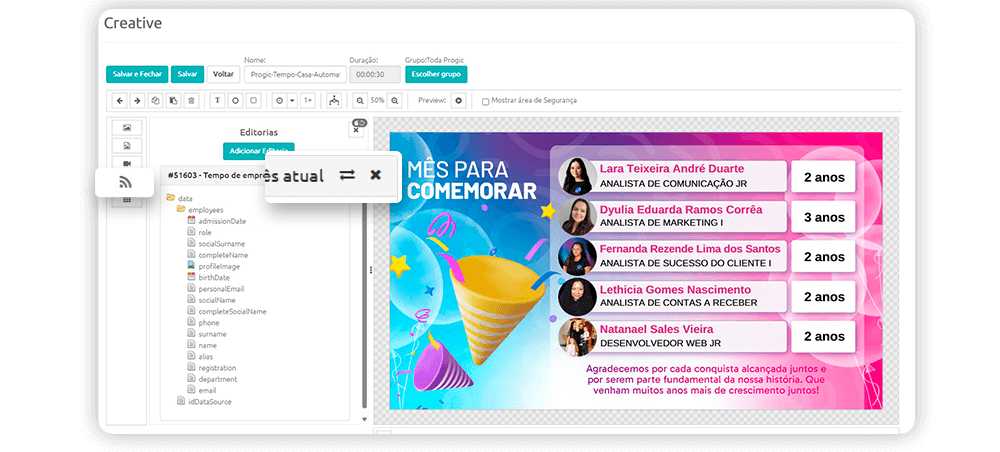This screenshot has height=452, width=1000.
Task: Click the RSS feed icon in sidebar
Action: point(125,183)
